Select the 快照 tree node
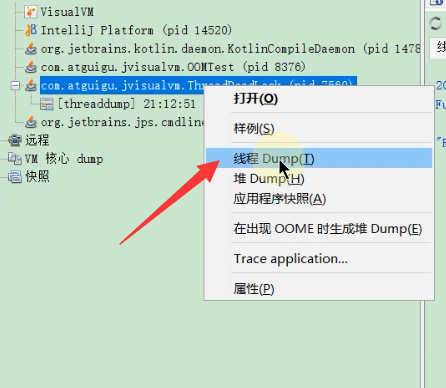The height and width of the screenshot is (388, 446). [37, 176]
